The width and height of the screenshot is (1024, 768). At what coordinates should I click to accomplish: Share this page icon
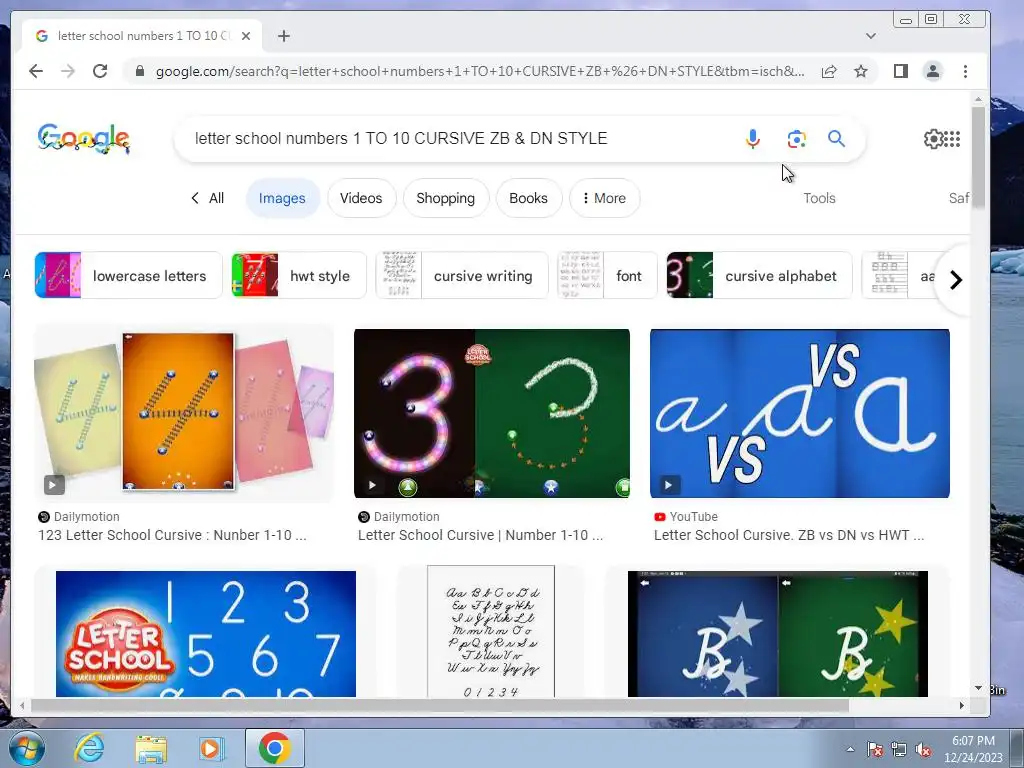tap(829, 71)
